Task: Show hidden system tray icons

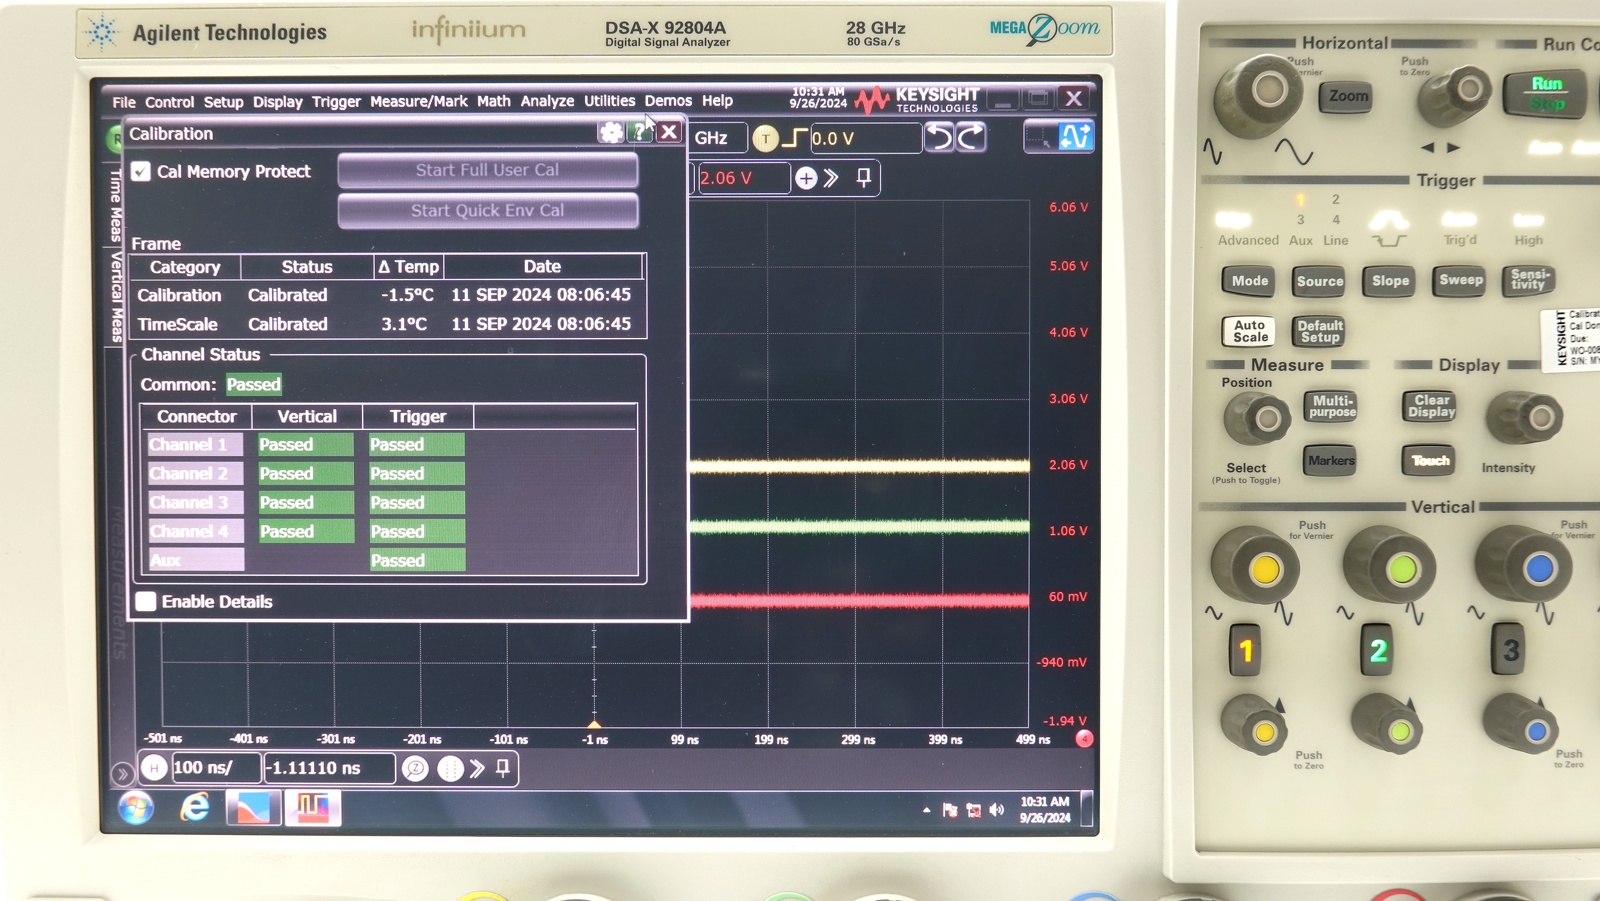Action: click(927, 810)
